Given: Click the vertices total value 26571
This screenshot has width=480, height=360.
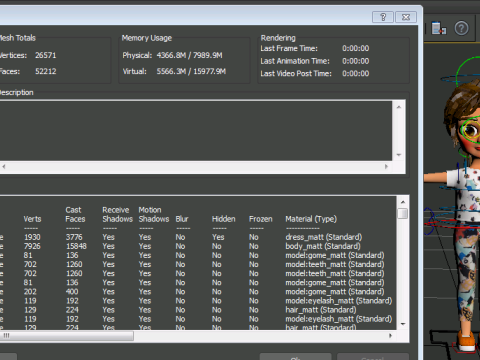Looking at the screenshot, I should click(x=46, y=55).
